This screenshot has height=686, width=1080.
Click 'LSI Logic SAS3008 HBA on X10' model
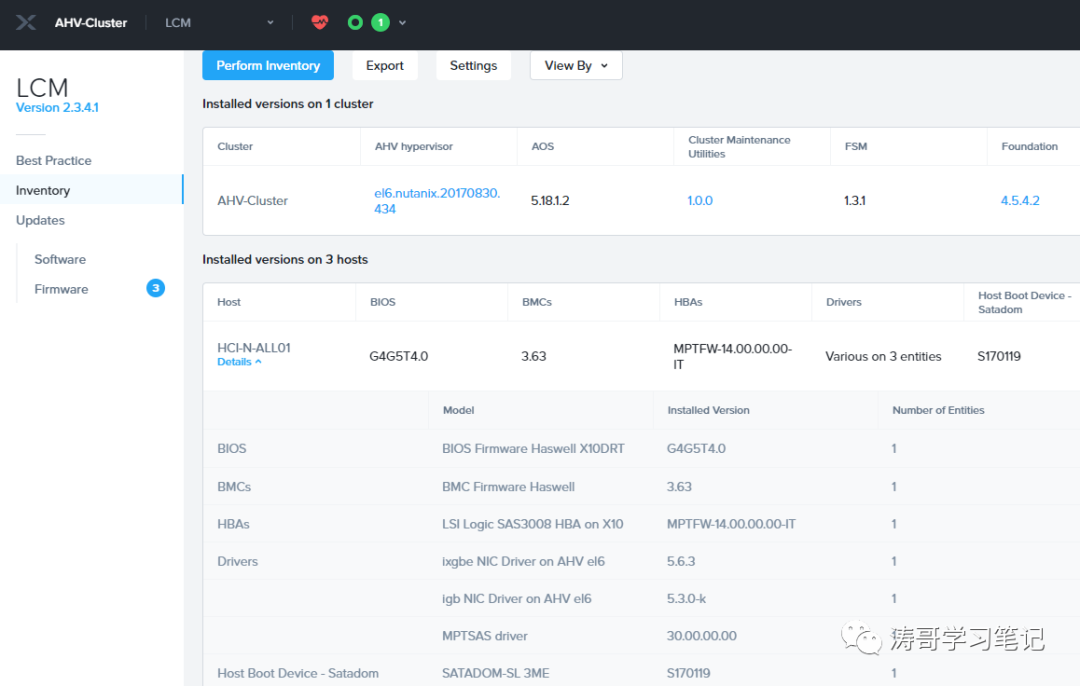point(532,524)
